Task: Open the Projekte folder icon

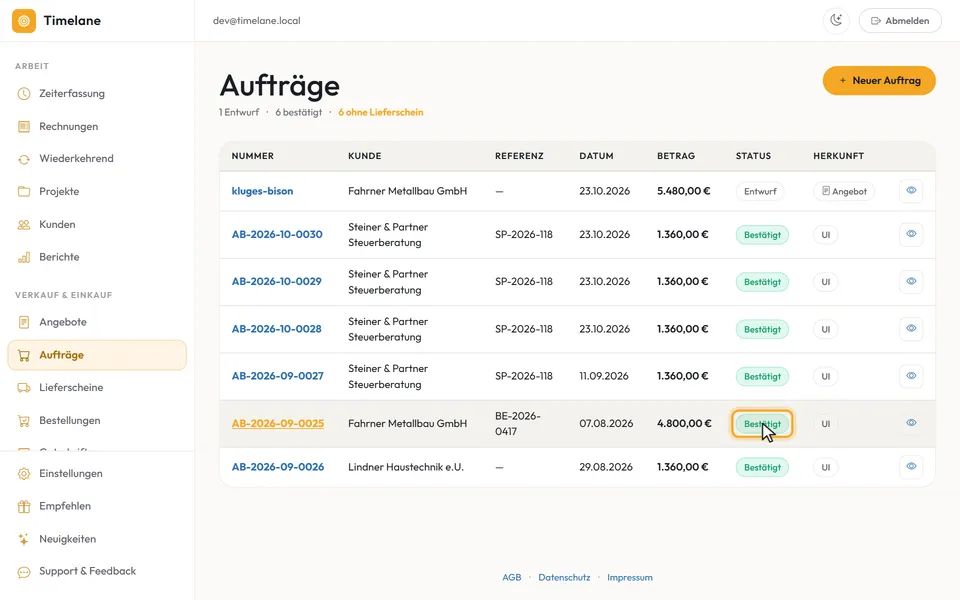Action: 24,192
